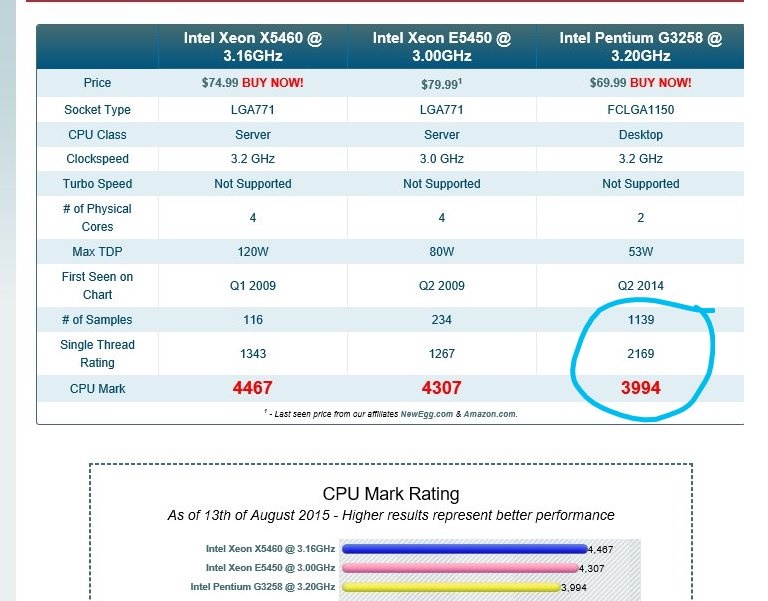Viewport: 768px width, 601px height.
Task: Click the 4,467 chart value label
Action: pyautogui.click(x=600, y=550)
